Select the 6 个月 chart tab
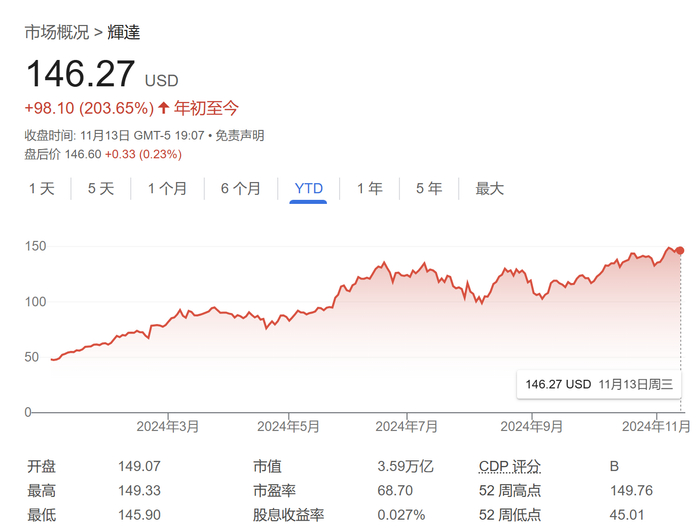Image resolution: width=700 pixels, height=532 pixels. point(241,188)
